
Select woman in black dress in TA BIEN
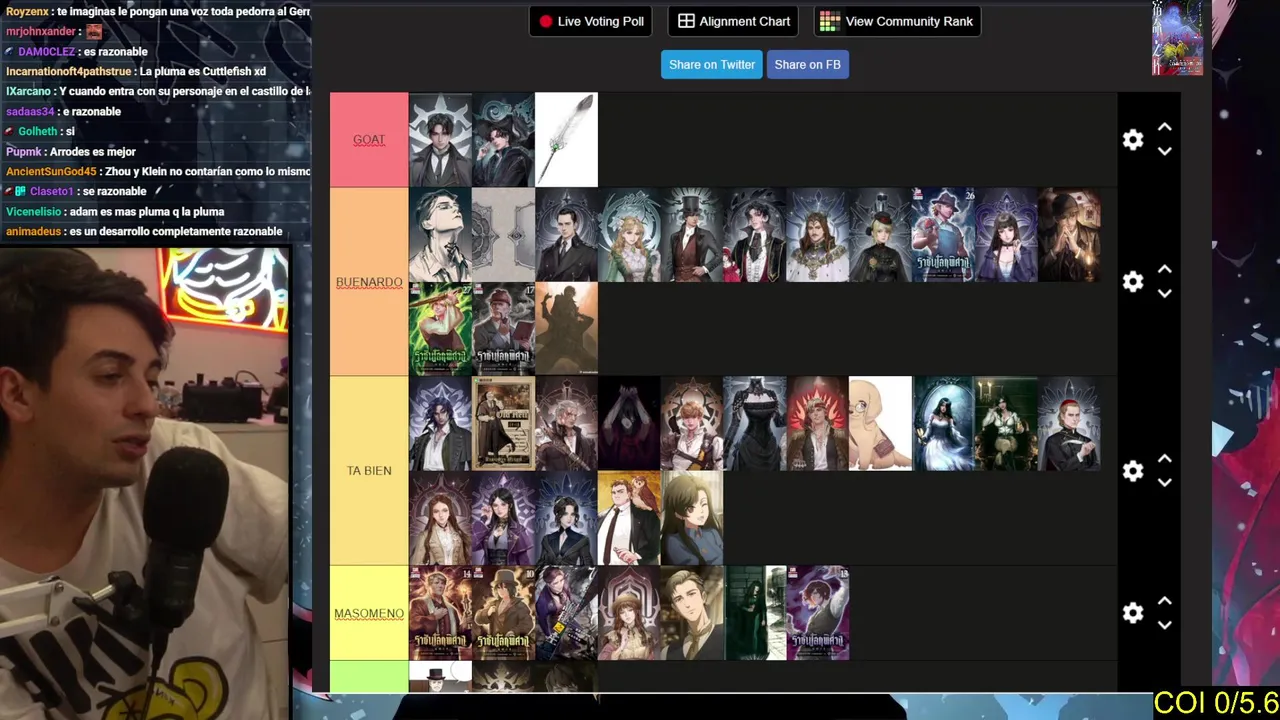[755, 424]
